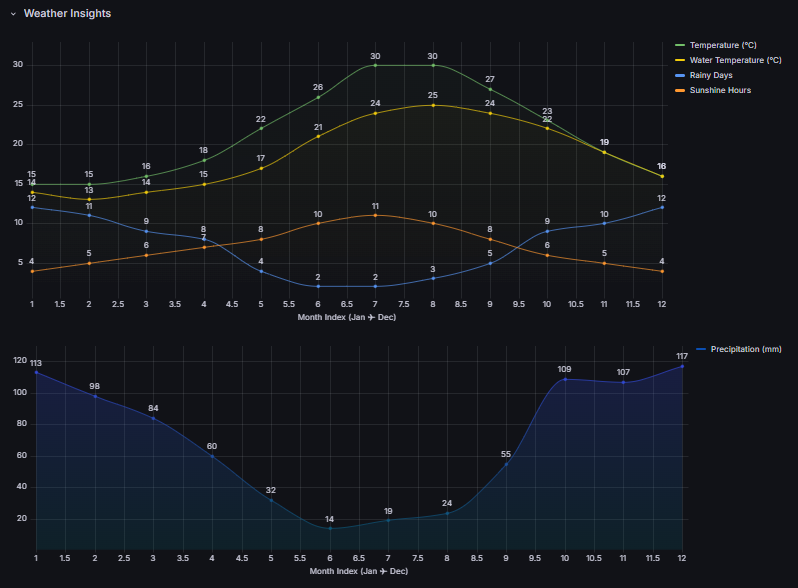Collapse the Weather Insights row chevron
Image resolution: width=798 pixels, height=588 pixels.
click(13, 14)
